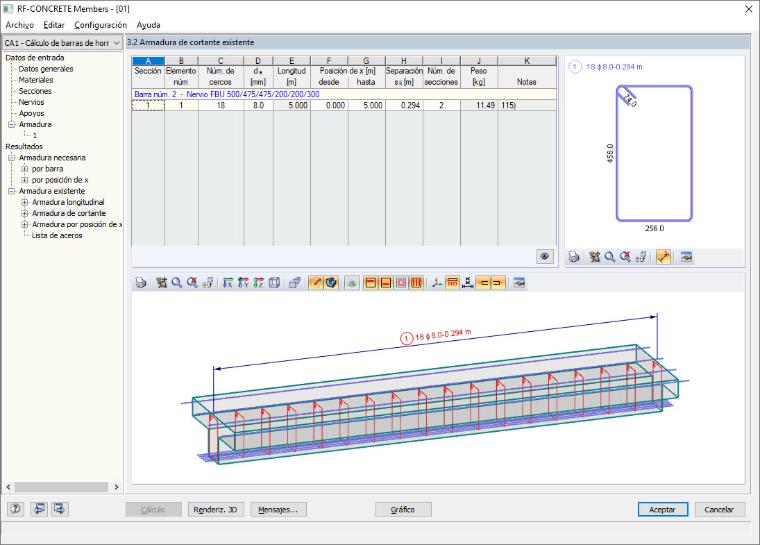Viewport: 760px width, 545px height.
Task: Toggle top reinforcement display
Action: pyautogui.click(x=370, y=282)
